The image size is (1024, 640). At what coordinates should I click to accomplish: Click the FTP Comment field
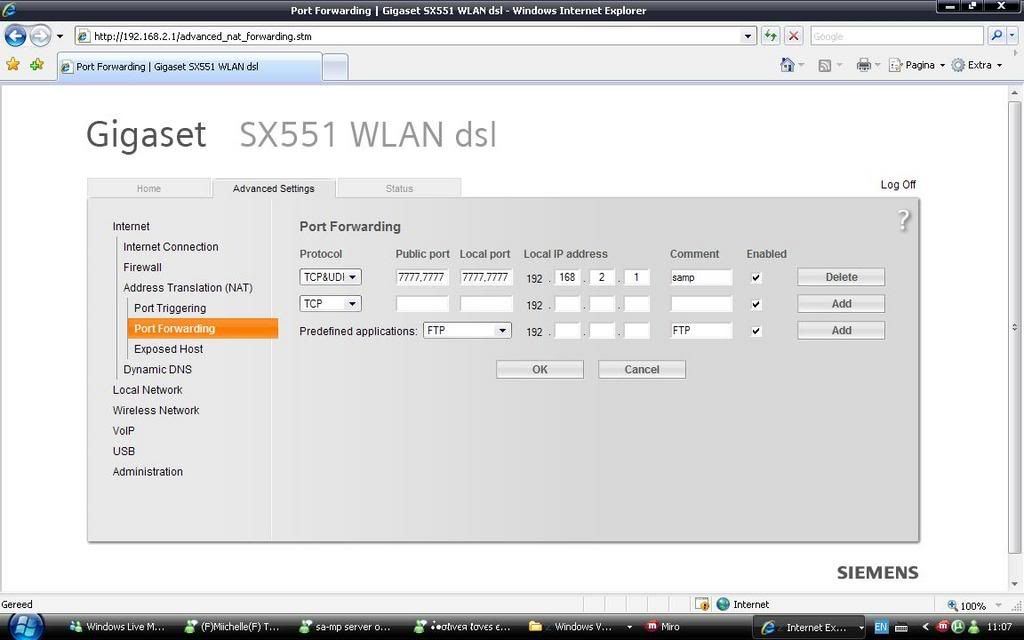click(x=701, y=330)
